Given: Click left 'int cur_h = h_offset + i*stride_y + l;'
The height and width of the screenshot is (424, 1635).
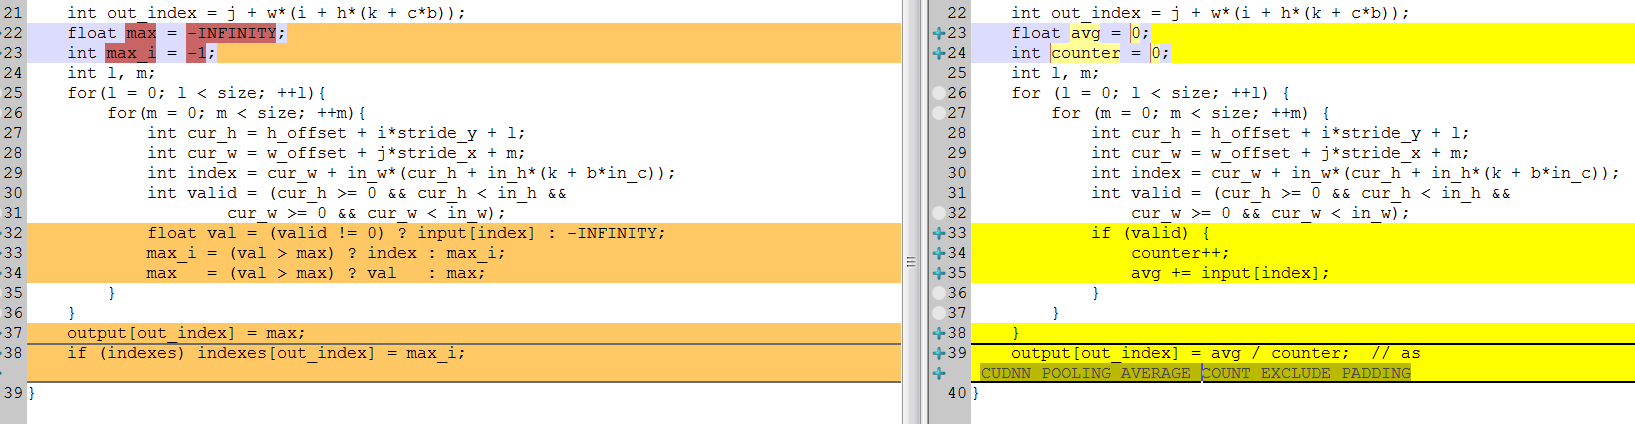Looking at the screenshot, I should click(x=336, y=133).
